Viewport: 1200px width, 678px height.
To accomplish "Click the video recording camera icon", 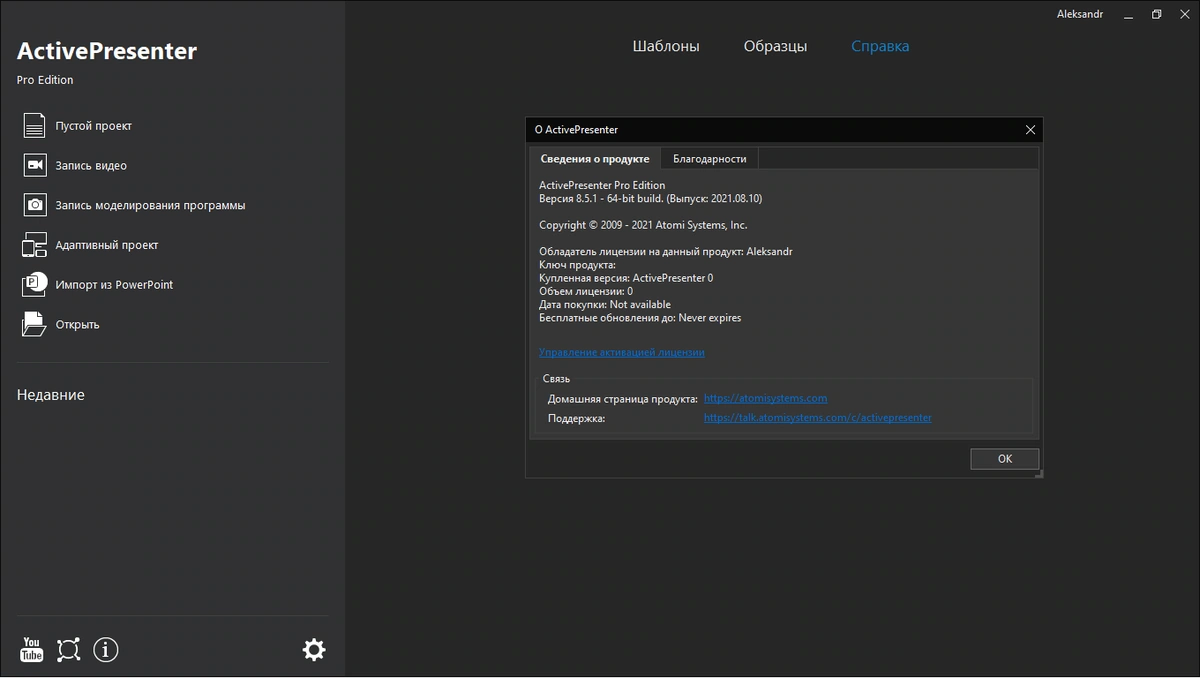I will tap(35, 165).
